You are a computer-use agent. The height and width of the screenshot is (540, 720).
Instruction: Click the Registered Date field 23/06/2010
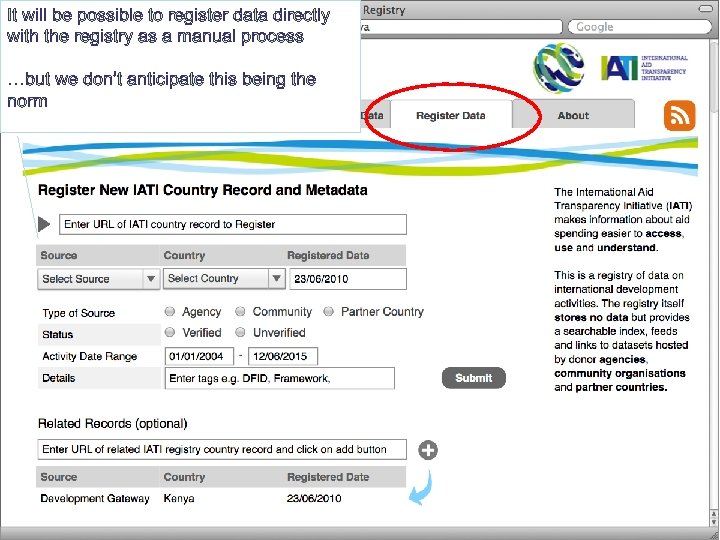348,279
